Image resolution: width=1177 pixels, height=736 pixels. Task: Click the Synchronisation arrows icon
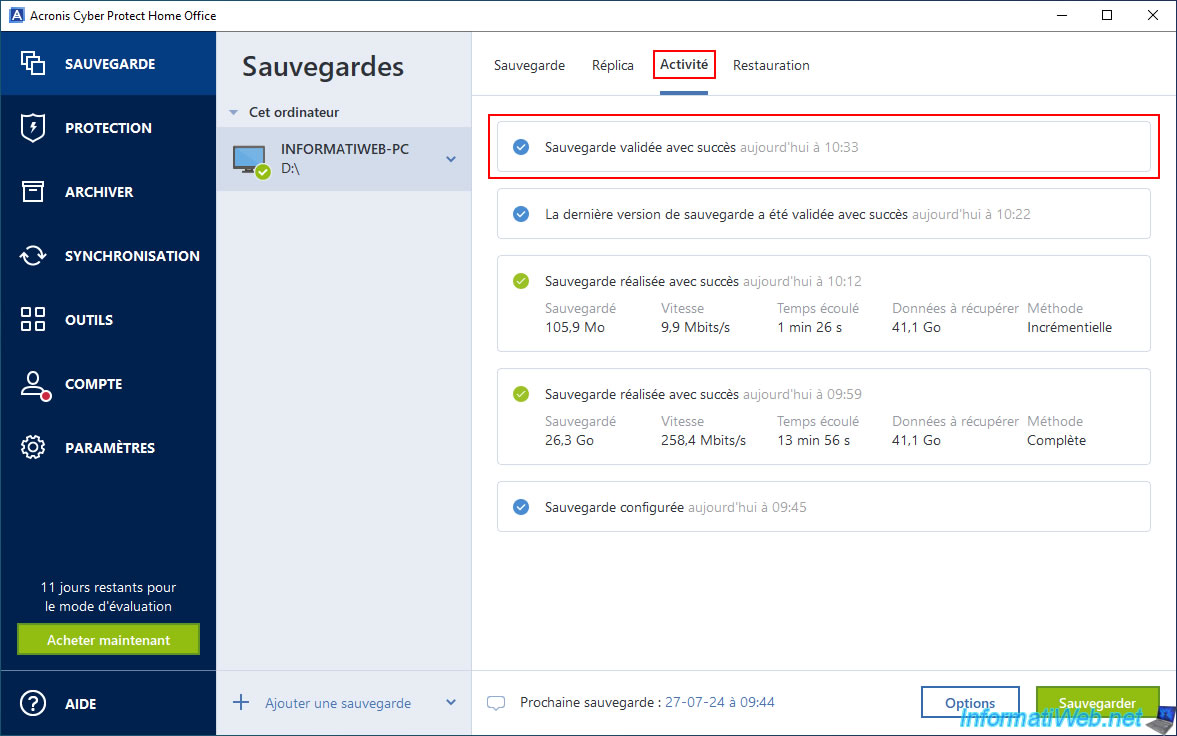pyautogui.click(x=33, y=256)
